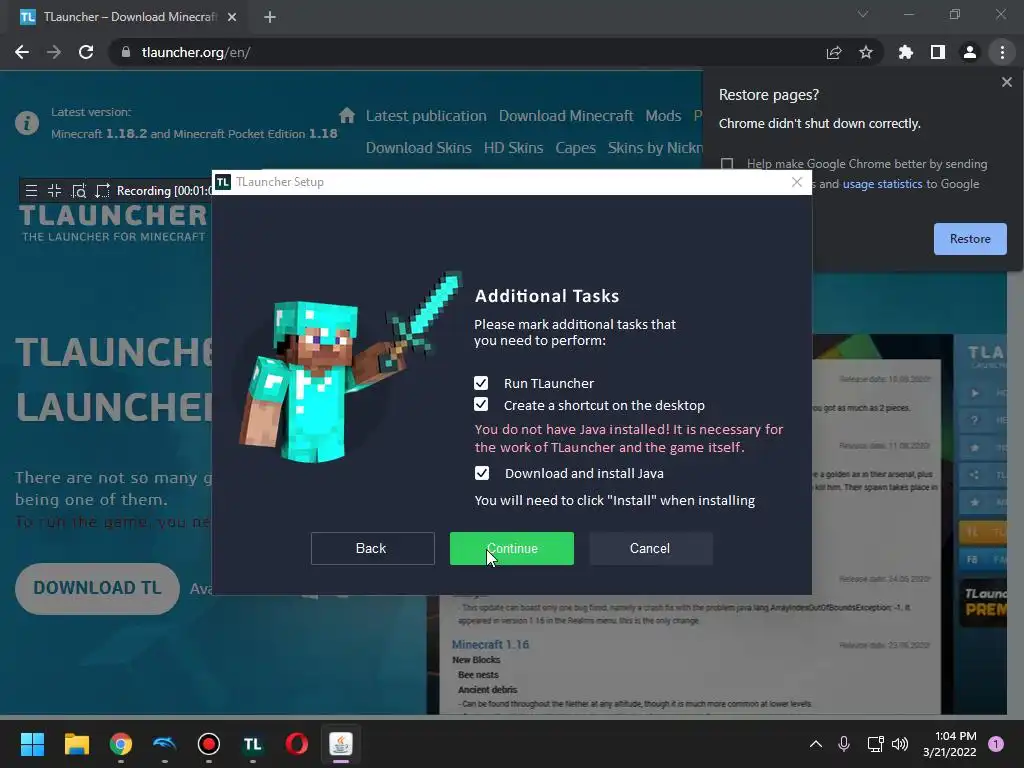The image size is (1024, 768).
Task: Open TLauncher taskbar icon
Action: click(253, 744)
